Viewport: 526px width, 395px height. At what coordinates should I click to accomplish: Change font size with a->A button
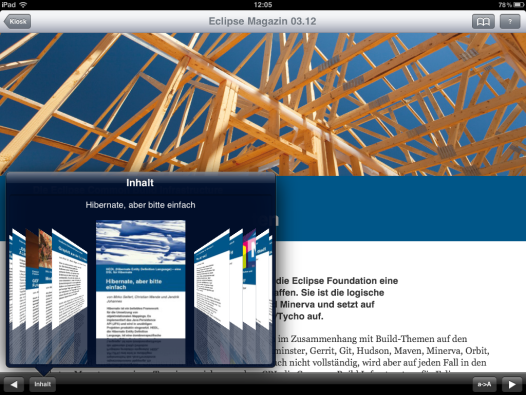[x=484, y=384]
